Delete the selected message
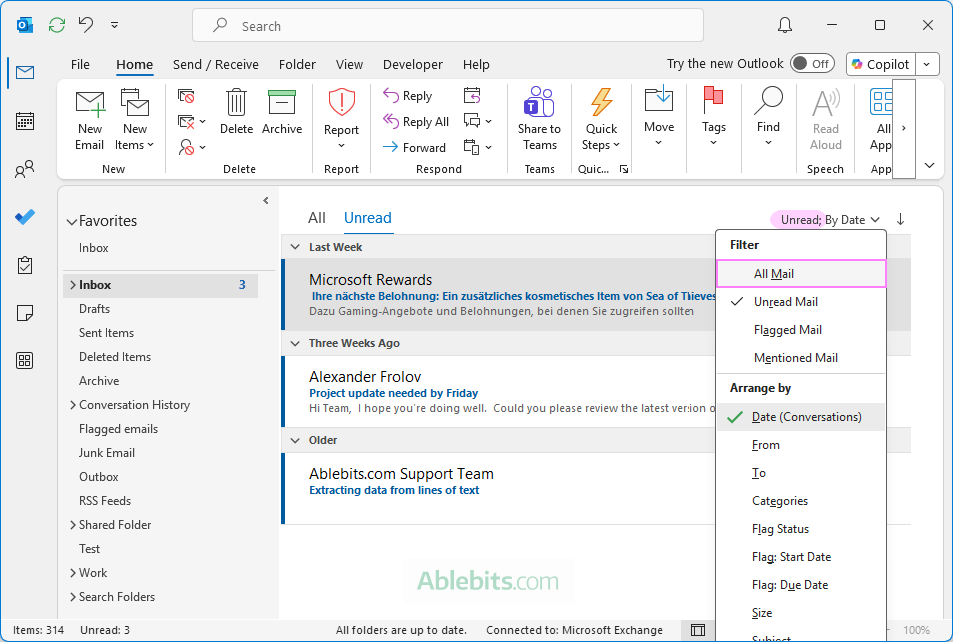953x642 pixels. [236, 112]
